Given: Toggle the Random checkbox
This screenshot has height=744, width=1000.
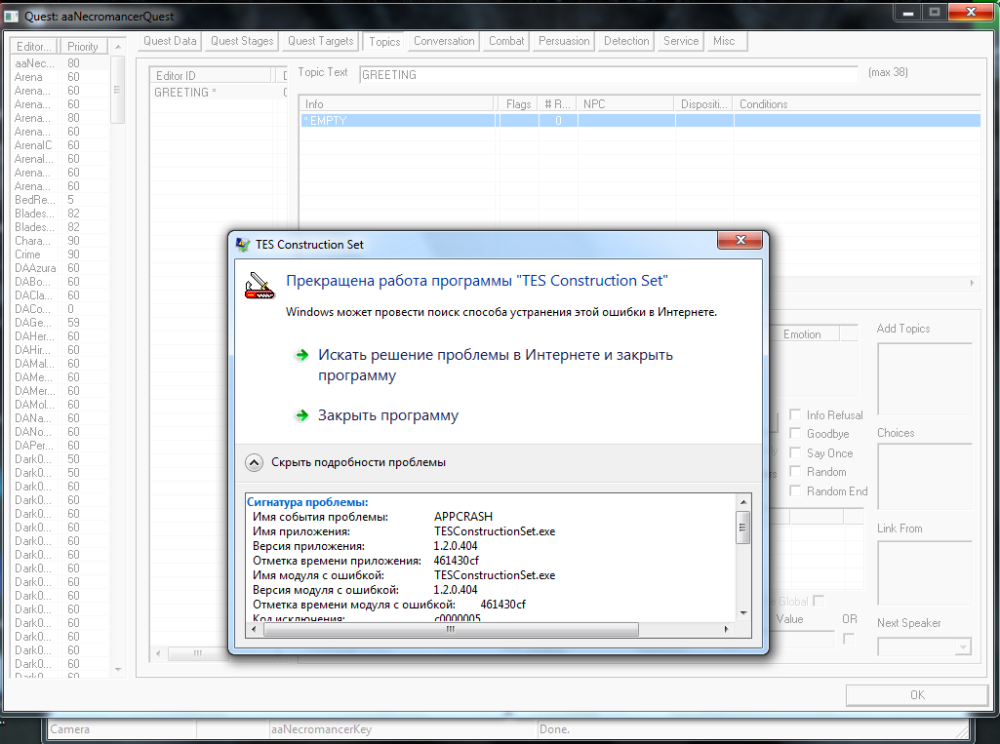Looking at the screenshot, I should point(795,471).
